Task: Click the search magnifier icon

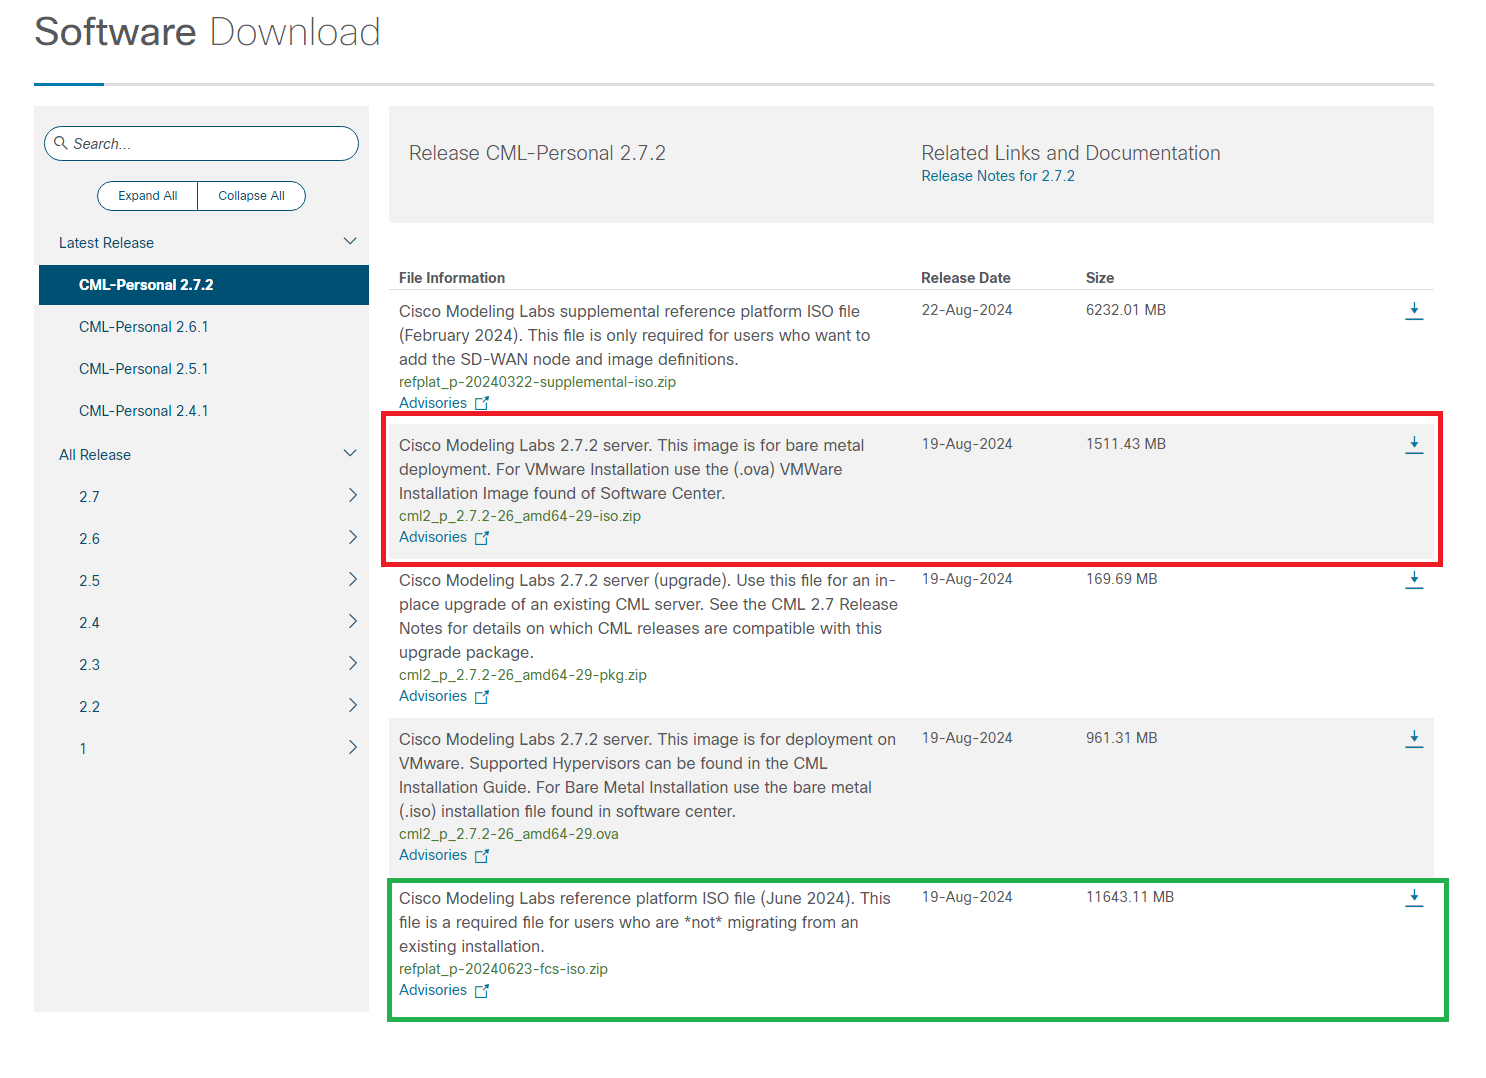Action: coord(61,143)
